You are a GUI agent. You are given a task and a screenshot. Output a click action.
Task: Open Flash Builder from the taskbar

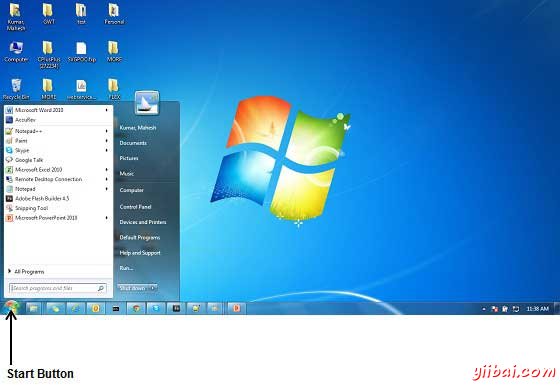click(176, 308)
